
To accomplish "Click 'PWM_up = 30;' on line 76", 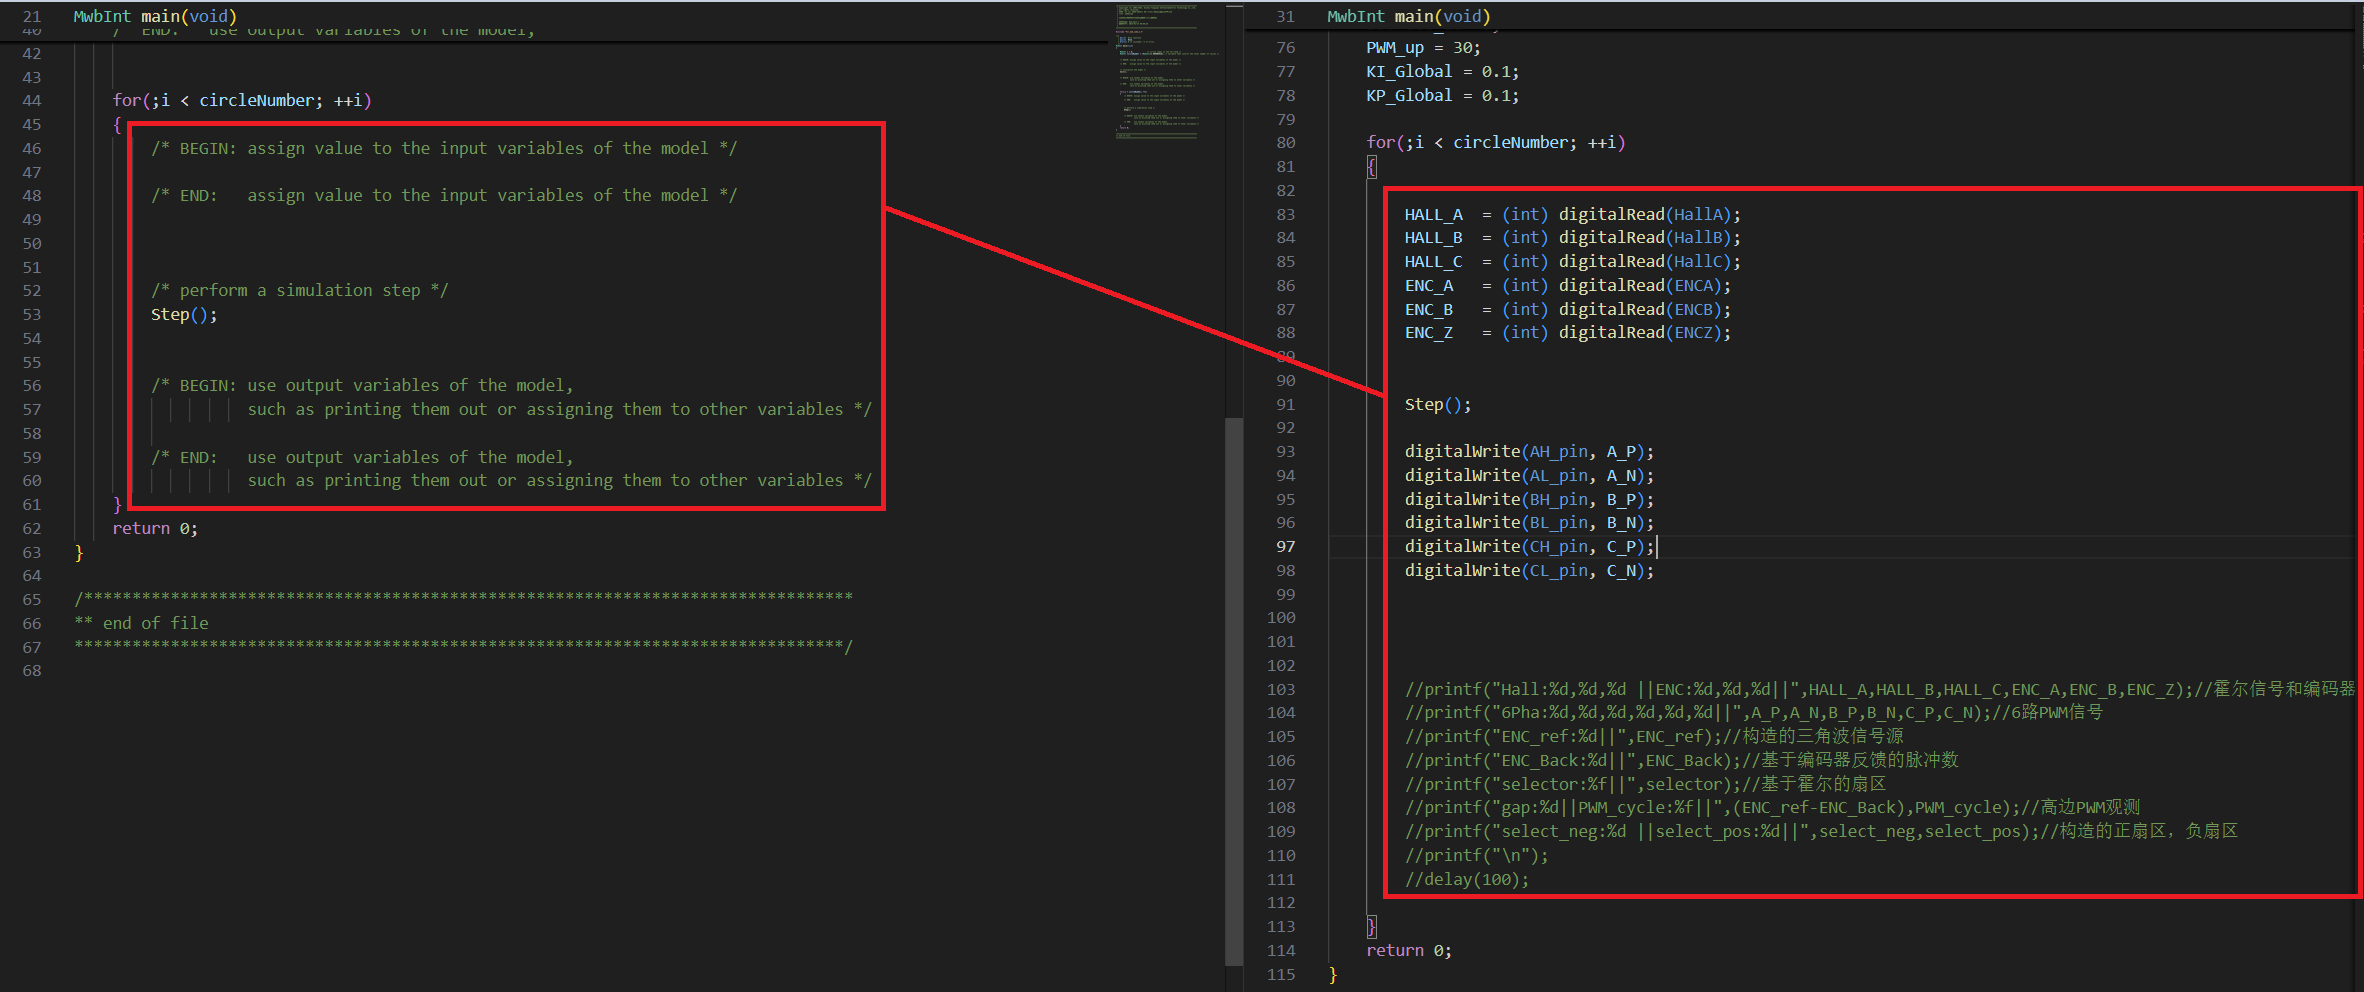I will tap(1423, 47).
